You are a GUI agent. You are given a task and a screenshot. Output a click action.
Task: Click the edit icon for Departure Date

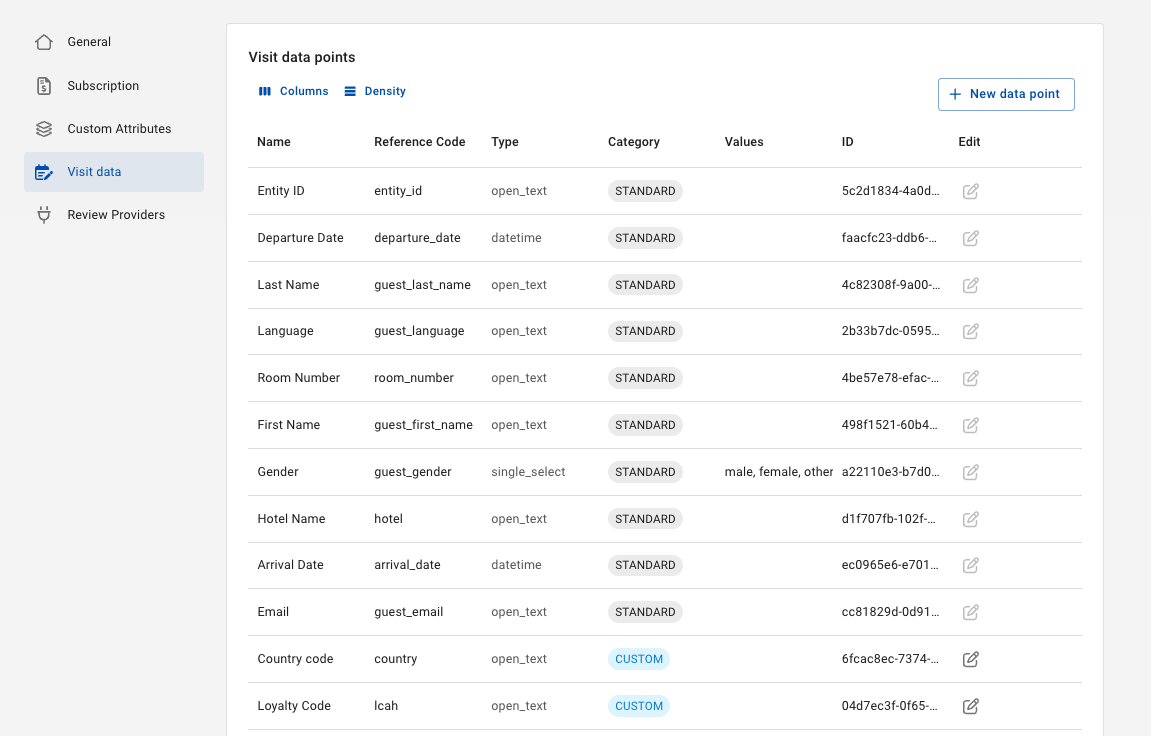[970, 238]
